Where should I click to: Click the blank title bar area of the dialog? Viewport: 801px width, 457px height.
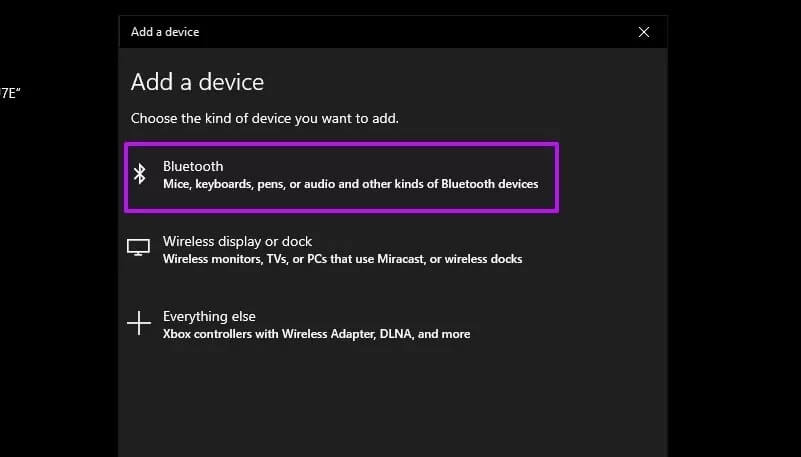[x=409, y=32]
